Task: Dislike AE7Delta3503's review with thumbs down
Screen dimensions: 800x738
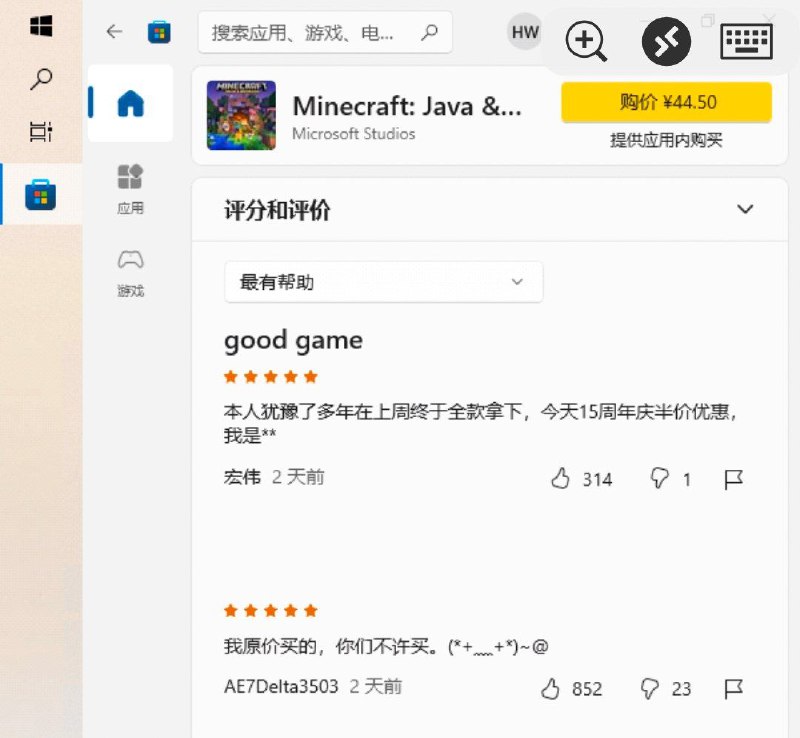Action: pyautogui.click(x=649, y=688)
